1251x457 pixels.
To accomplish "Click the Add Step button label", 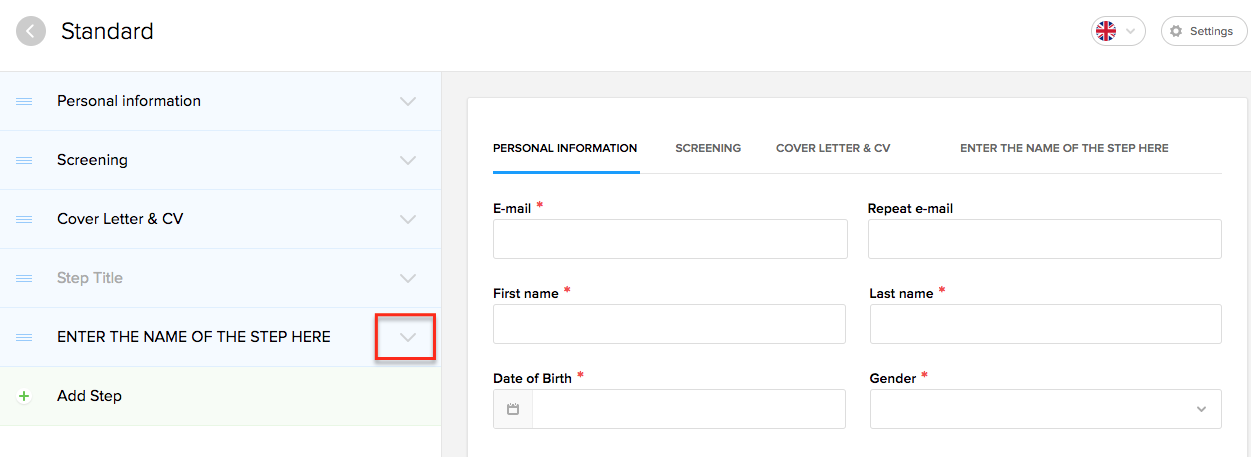I will tap(89, 396).
